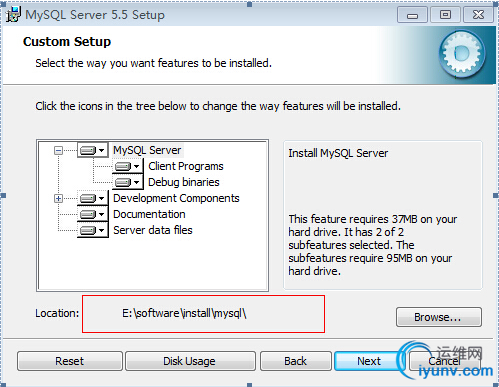Click the Reset button
The image size is (499, 387).
tap(70, 361)
